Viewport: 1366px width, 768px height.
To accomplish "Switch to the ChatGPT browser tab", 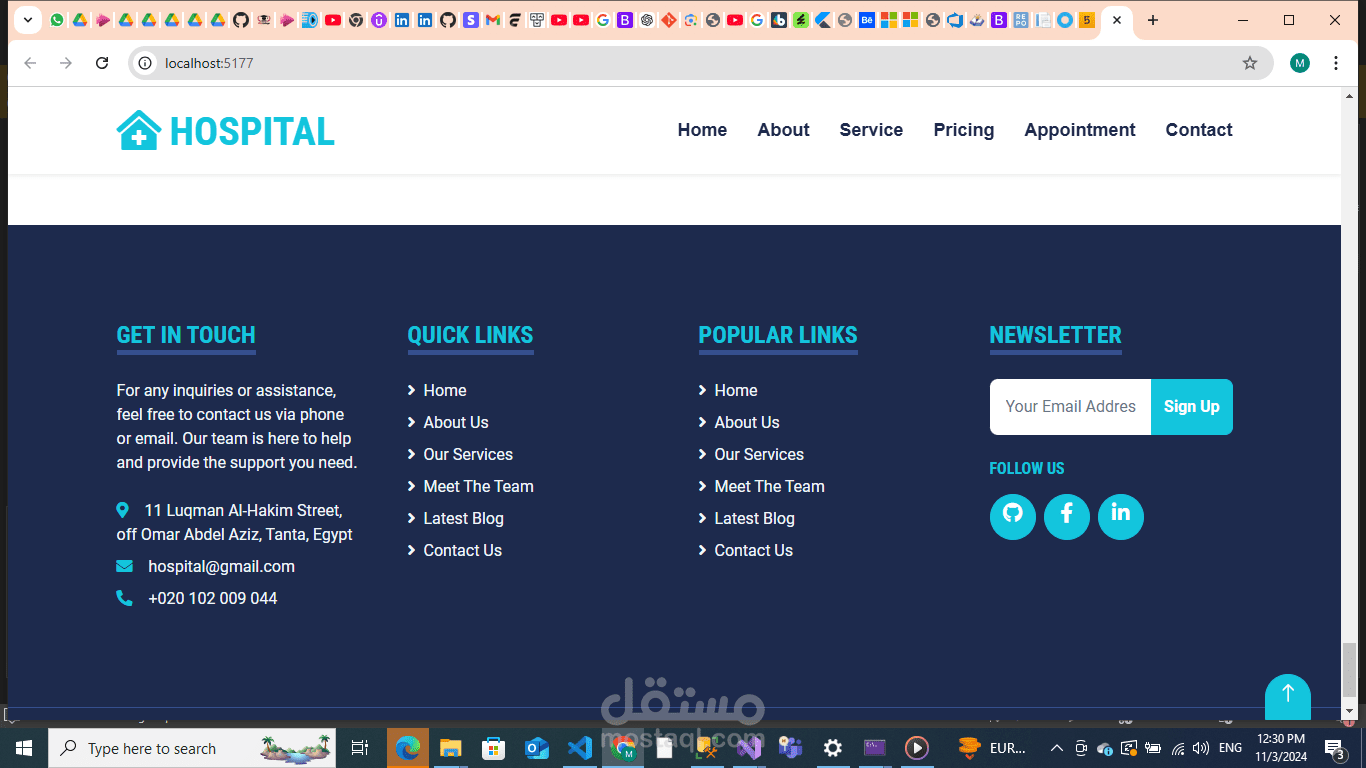I will (x=647, y=20).
